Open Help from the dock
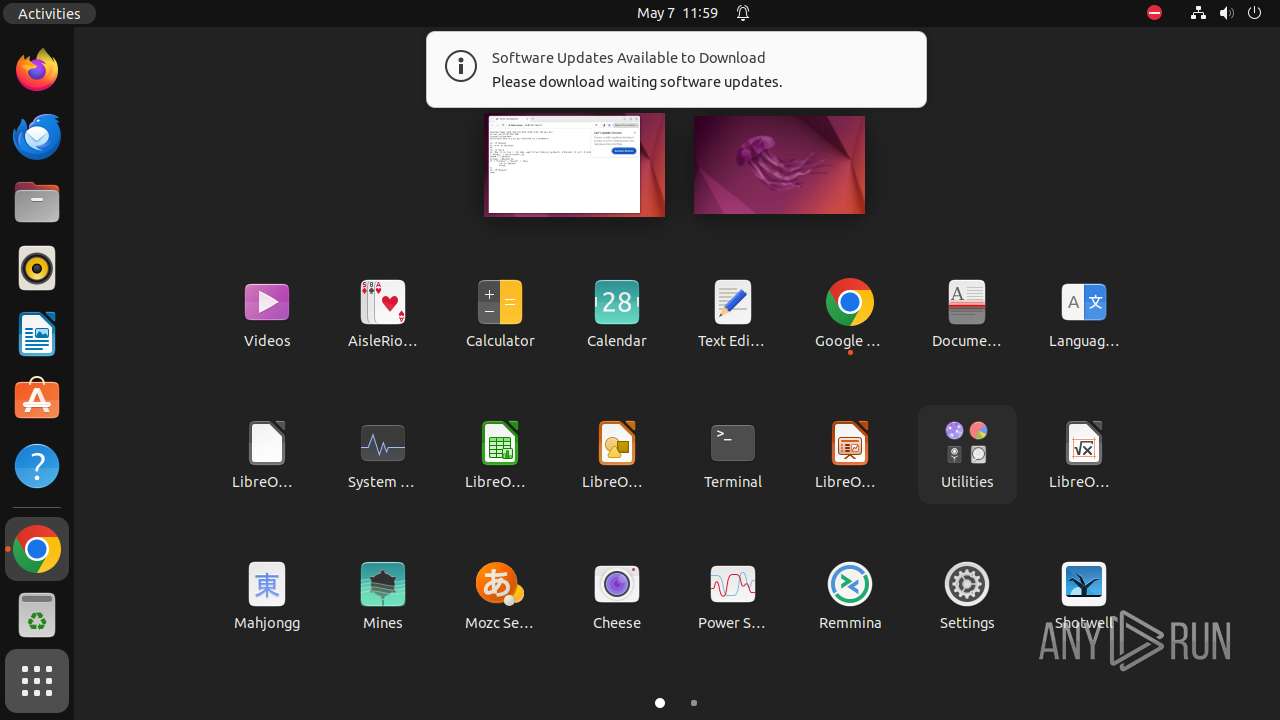Image resolution: width=1280 pixels, height=720 pixels. [x=37, y=466]
